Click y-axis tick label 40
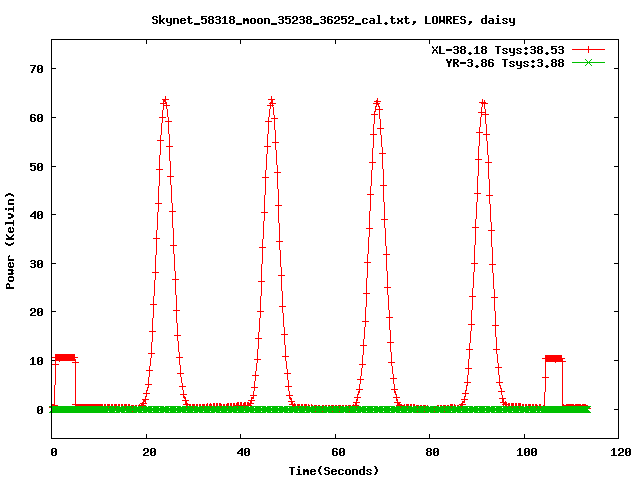The width and height of the screenshot is (640, 480). pos(36,215)
